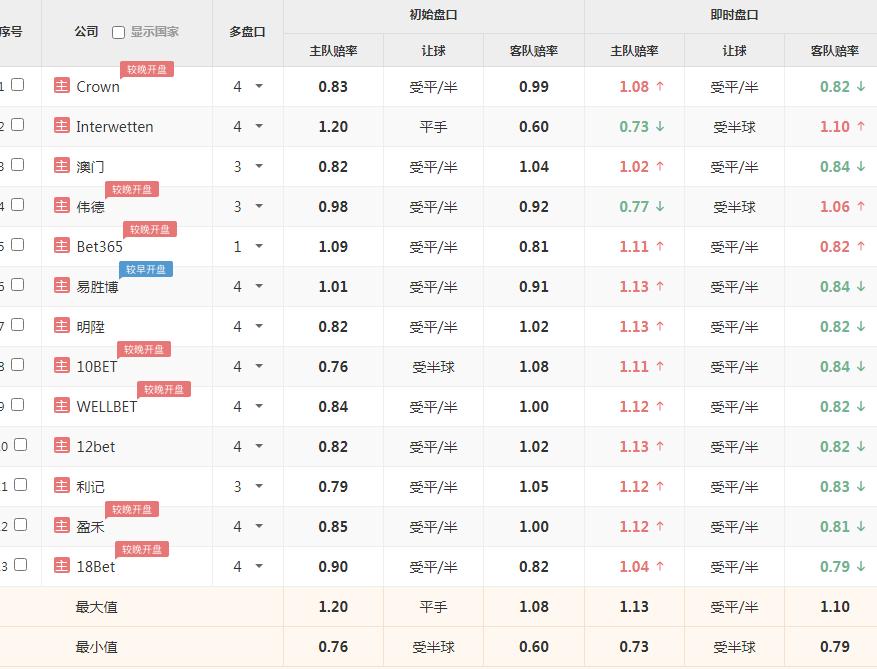Open the Bet365 company link

pyautogui.click(x=99, y=247)
